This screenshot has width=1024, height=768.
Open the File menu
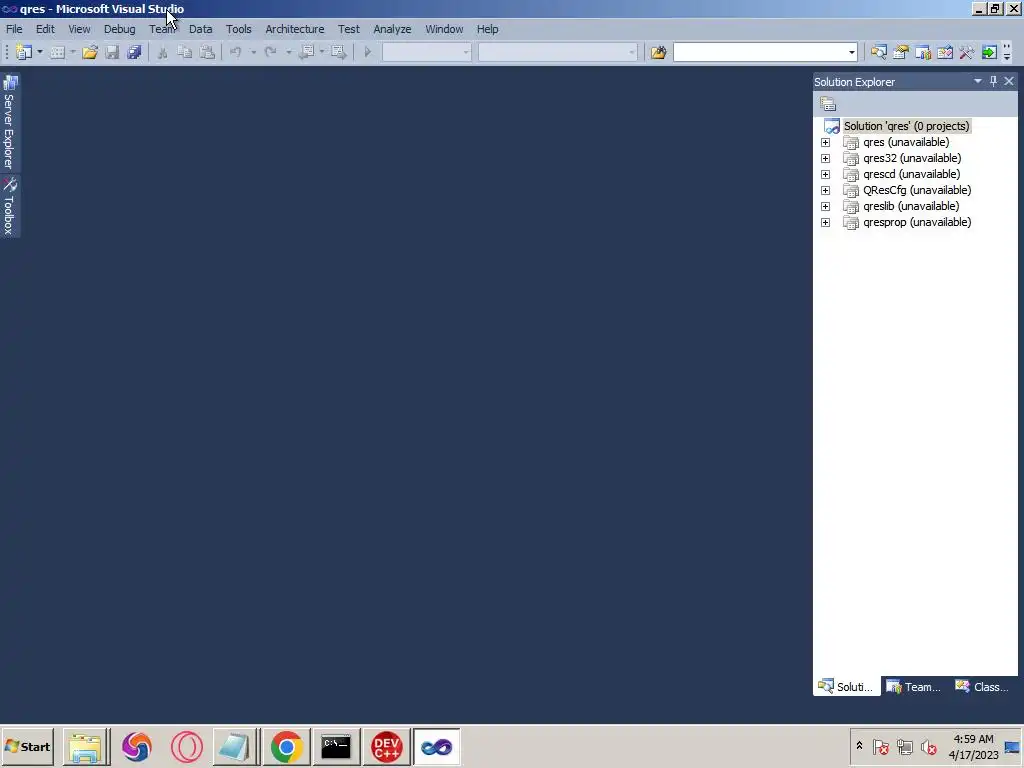(14, 29)
